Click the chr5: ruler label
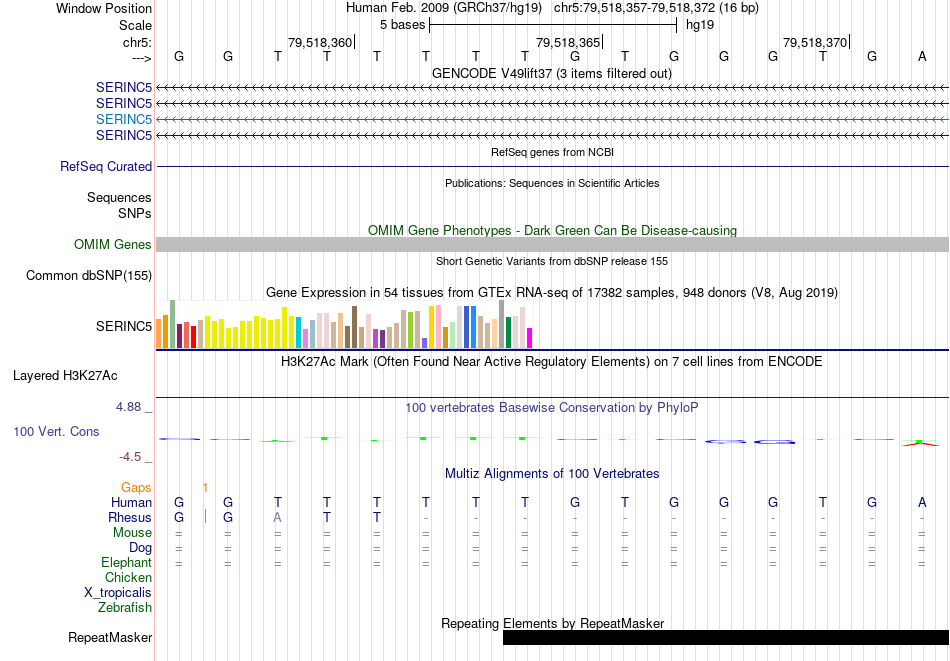This screenshot has width=950, height=661. 137,42
